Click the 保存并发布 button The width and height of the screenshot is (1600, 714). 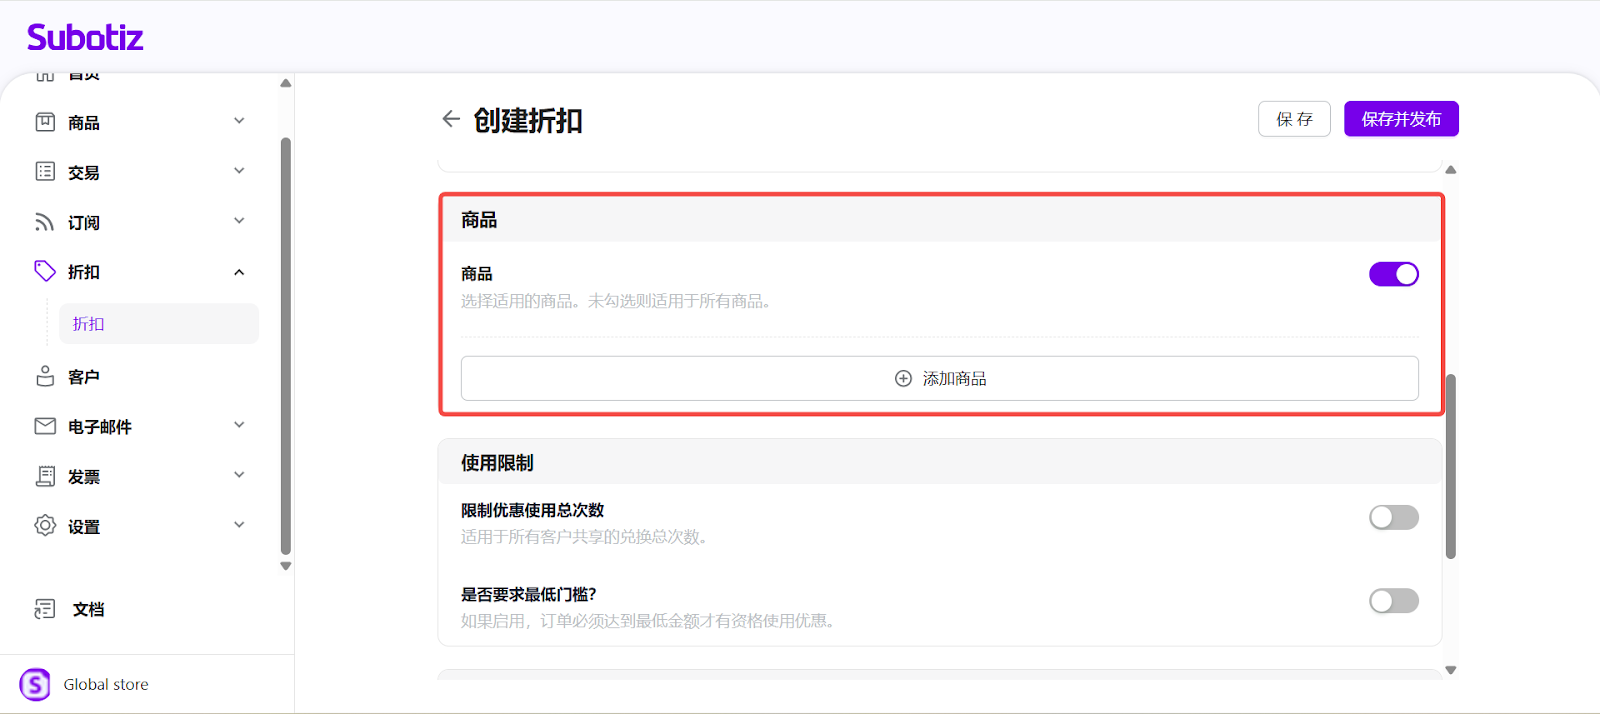pyautogui.click(x=1400, y=119)
